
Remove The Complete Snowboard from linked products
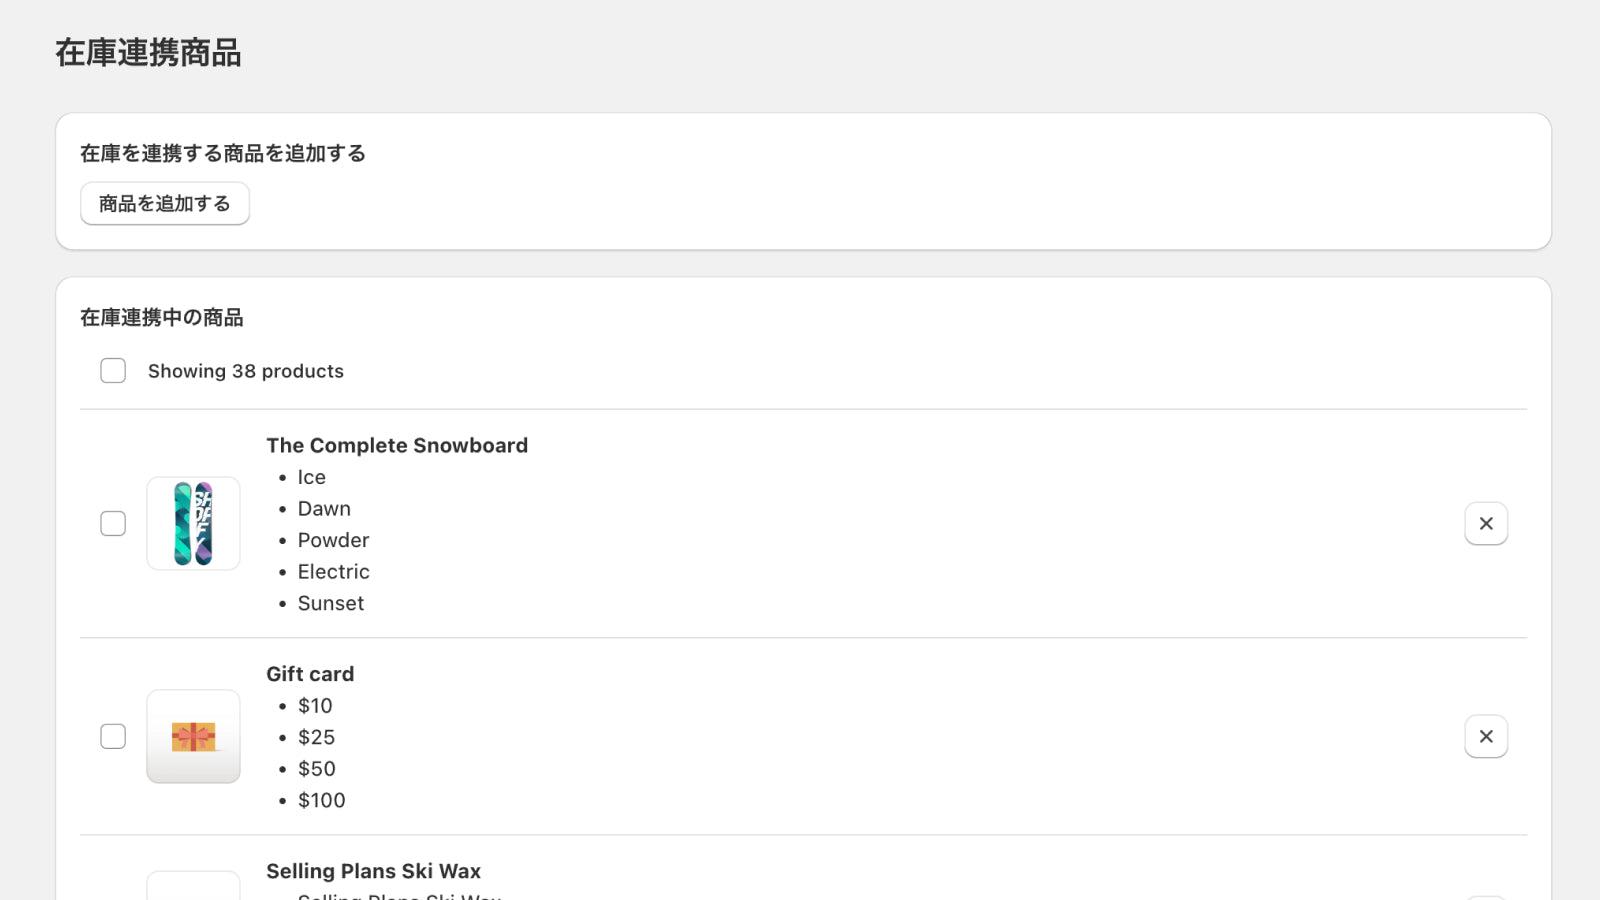coord(1486,523)
